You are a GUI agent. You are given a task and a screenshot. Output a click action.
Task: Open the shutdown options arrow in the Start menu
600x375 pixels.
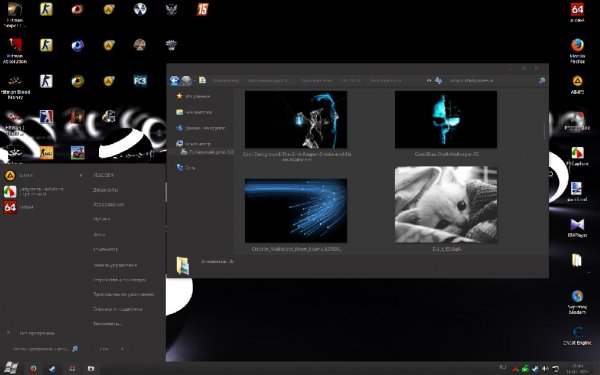click(x=122, y=349)
